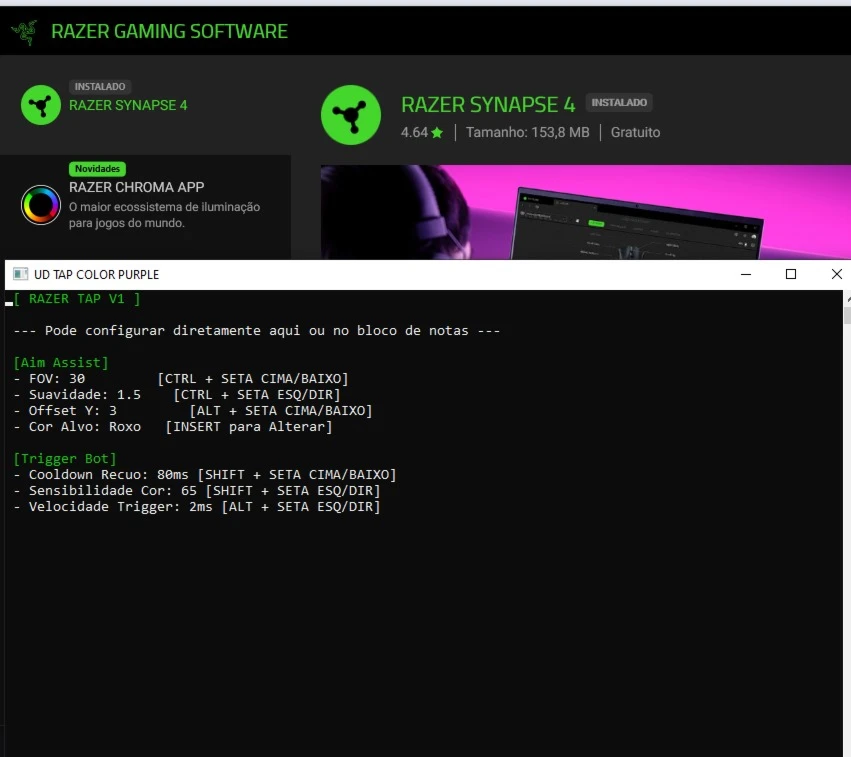Click the '[CTRL + SETA ESQ/DIR]' hotkey hint

click(x=257, y=395)
